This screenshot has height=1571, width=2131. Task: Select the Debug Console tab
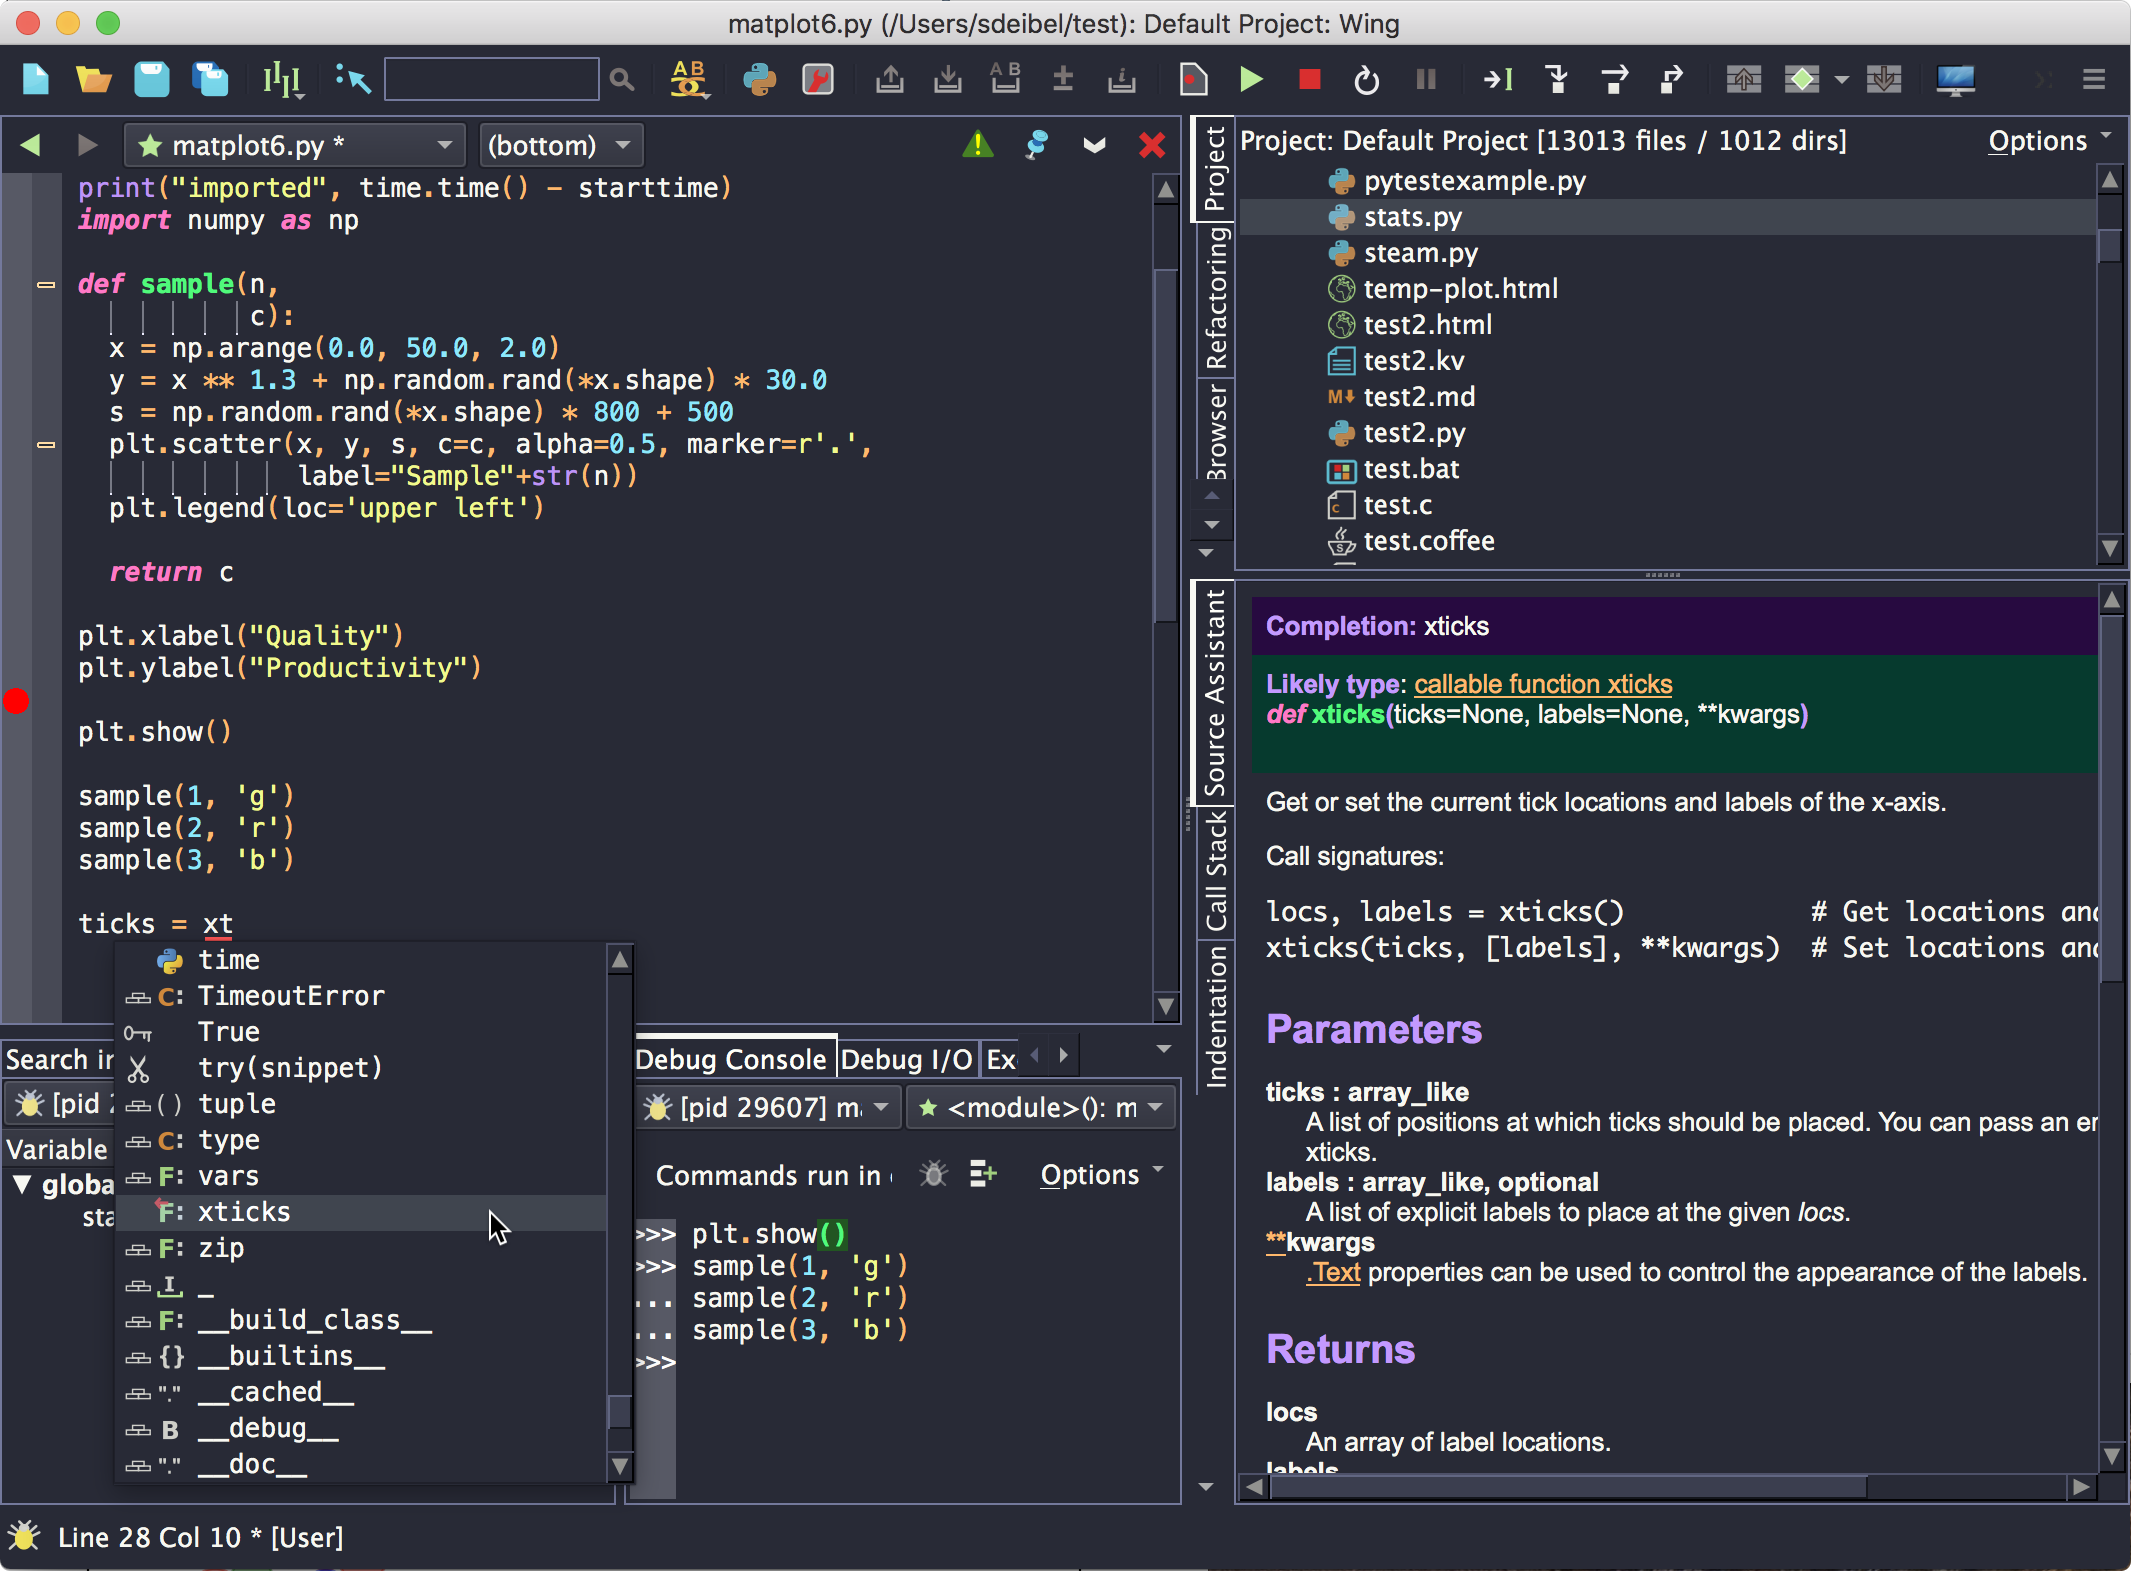732,1059
